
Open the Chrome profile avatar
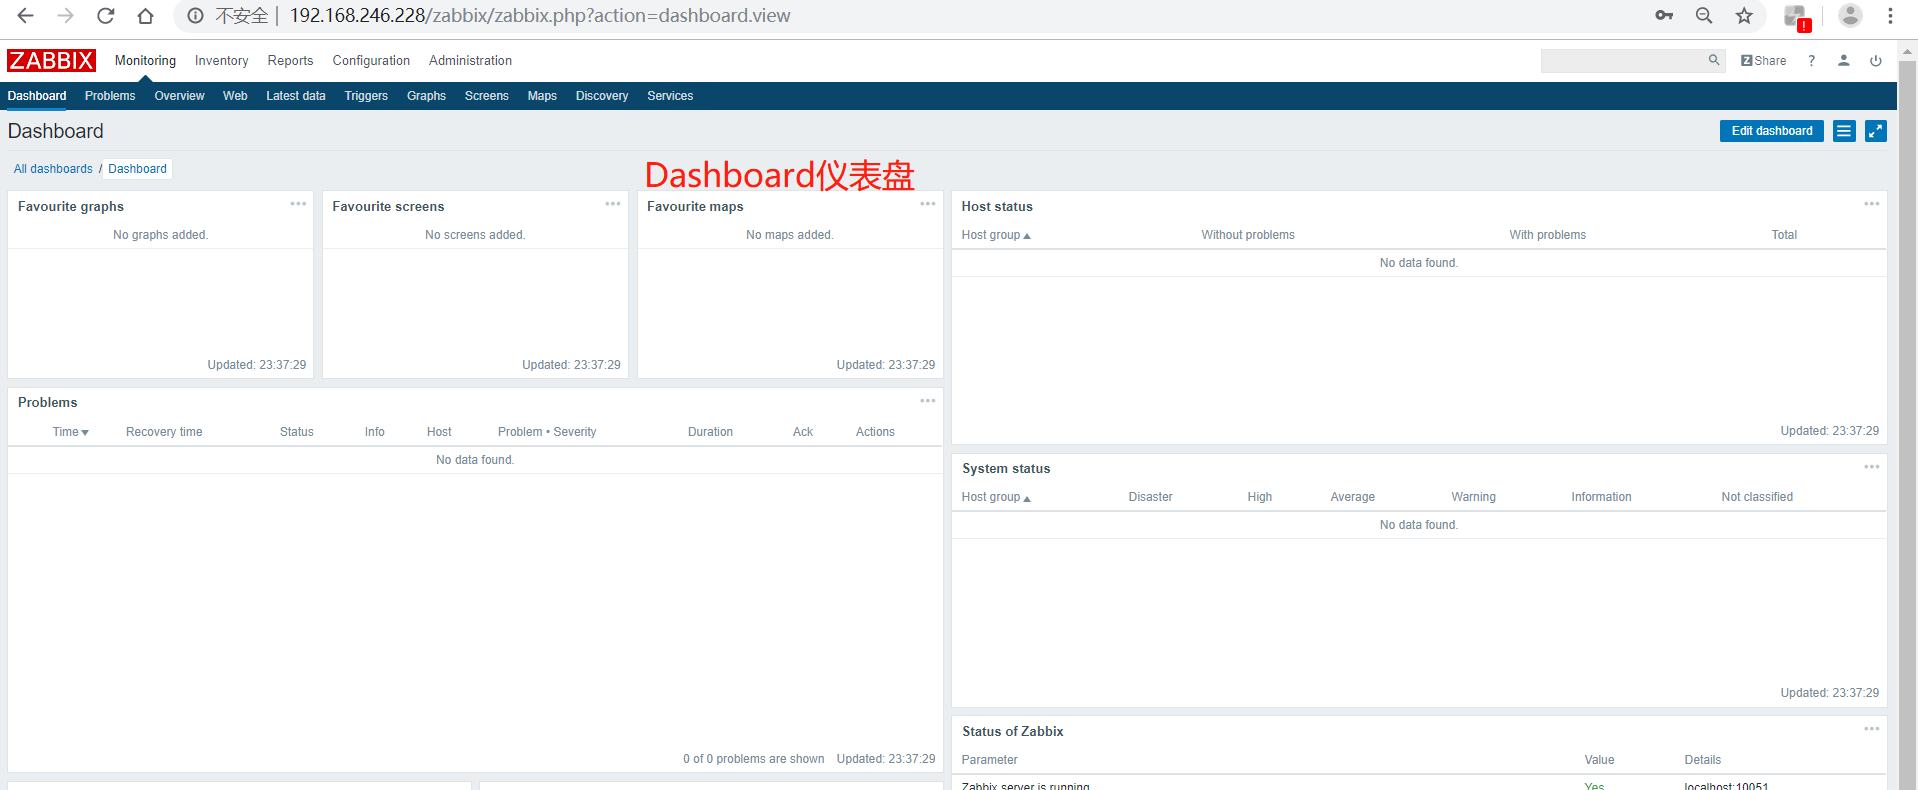1850,15
